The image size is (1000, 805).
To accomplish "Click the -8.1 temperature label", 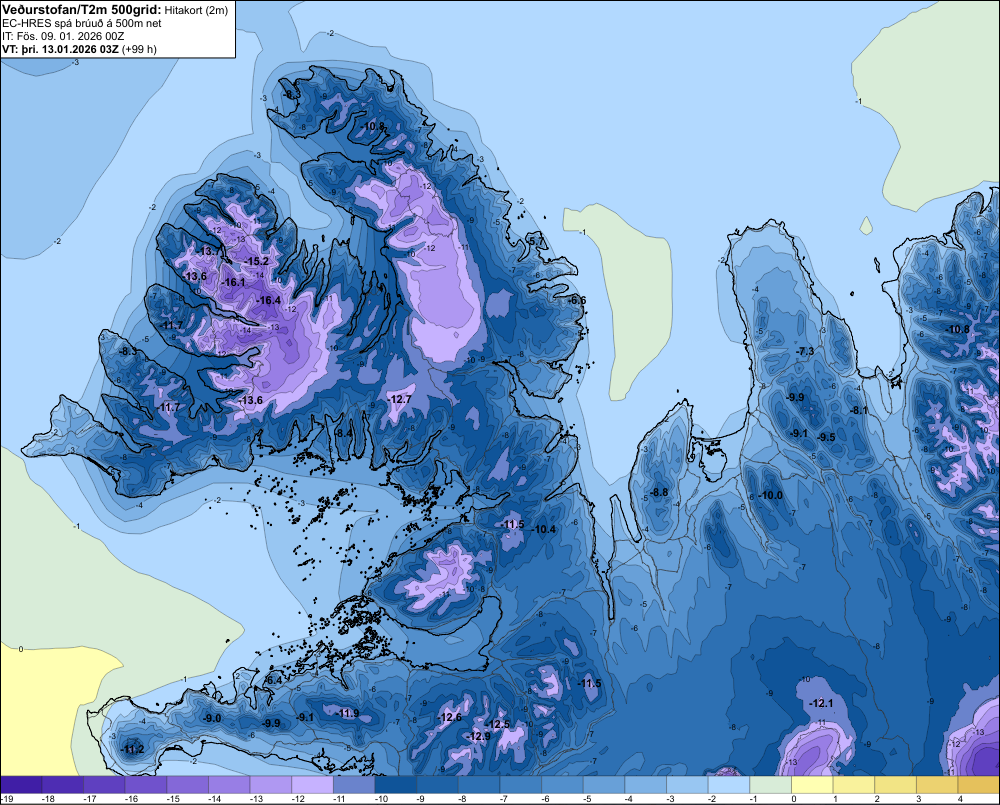I will point(859,410).
